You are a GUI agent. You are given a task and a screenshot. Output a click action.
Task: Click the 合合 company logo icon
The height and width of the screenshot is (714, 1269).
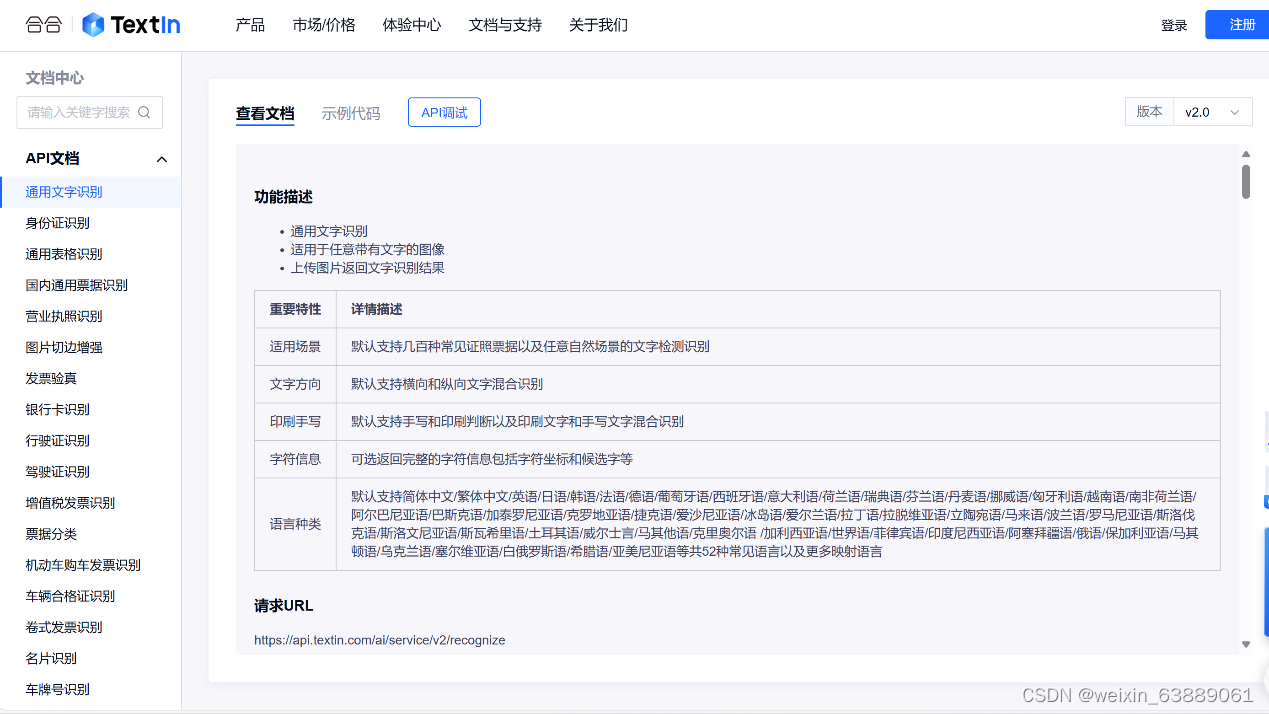tap(42, 24)
